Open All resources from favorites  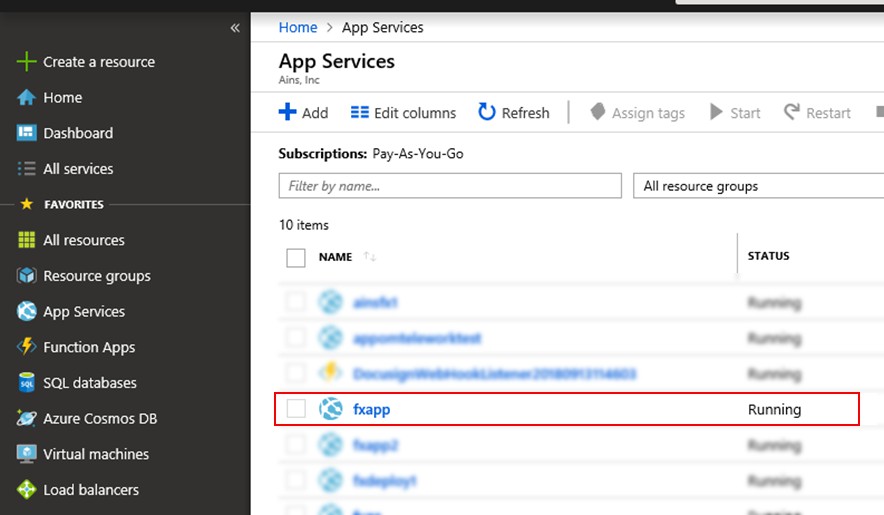[x=83, y=240]
